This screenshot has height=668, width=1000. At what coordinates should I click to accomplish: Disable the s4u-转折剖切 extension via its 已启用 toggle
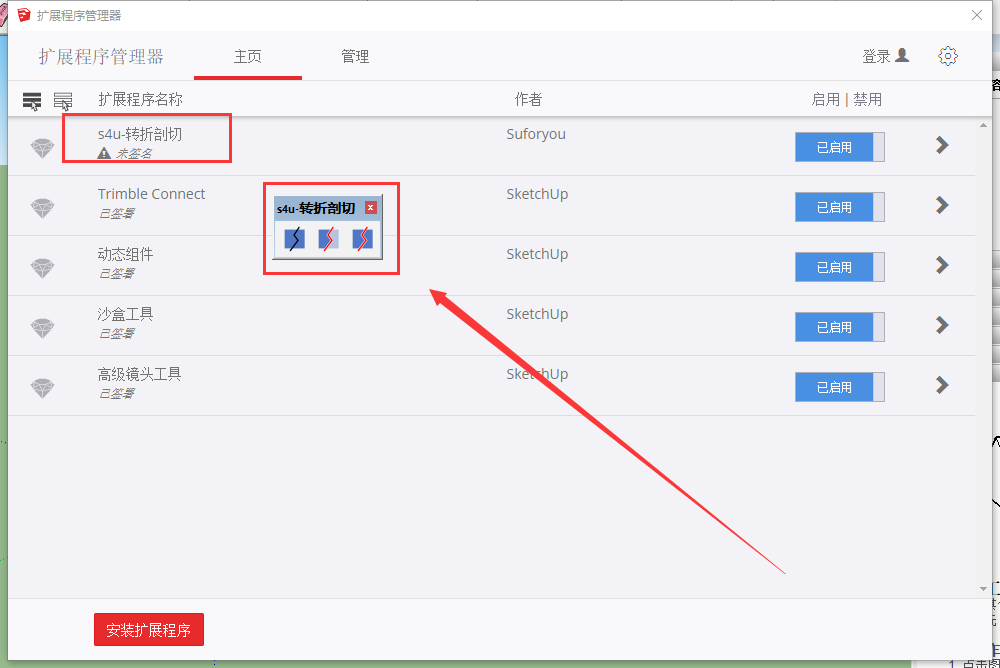pyautogui.click(x=840, y=147)
